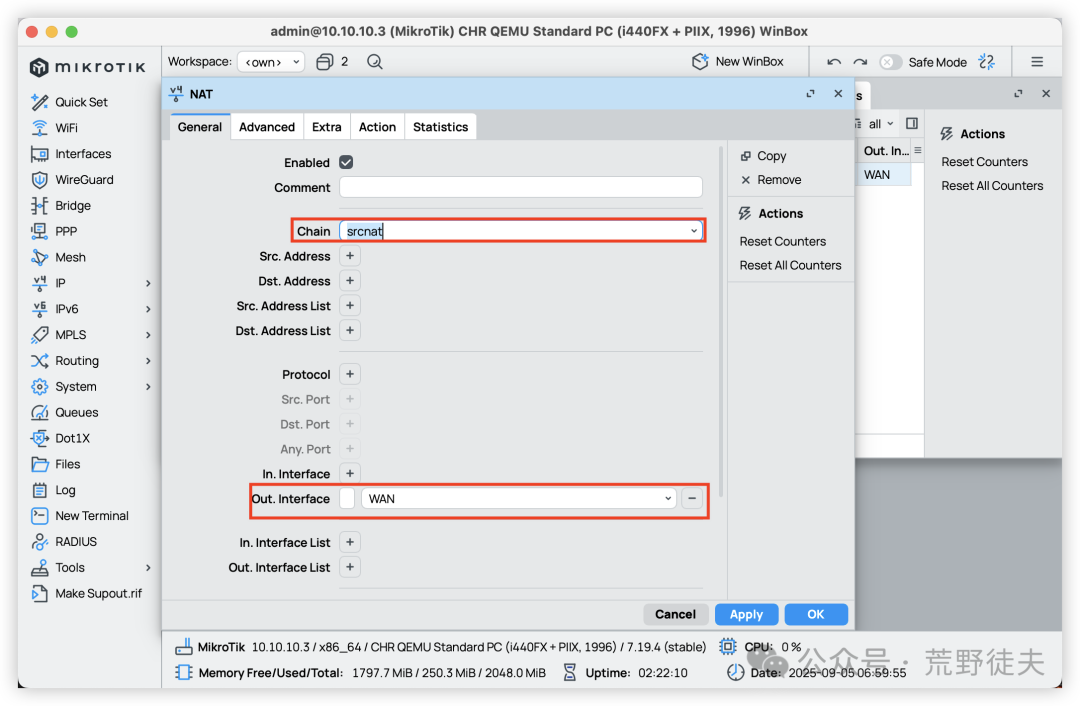
Task: Expand the IPv6 submenu
Action: click(148, 309)
